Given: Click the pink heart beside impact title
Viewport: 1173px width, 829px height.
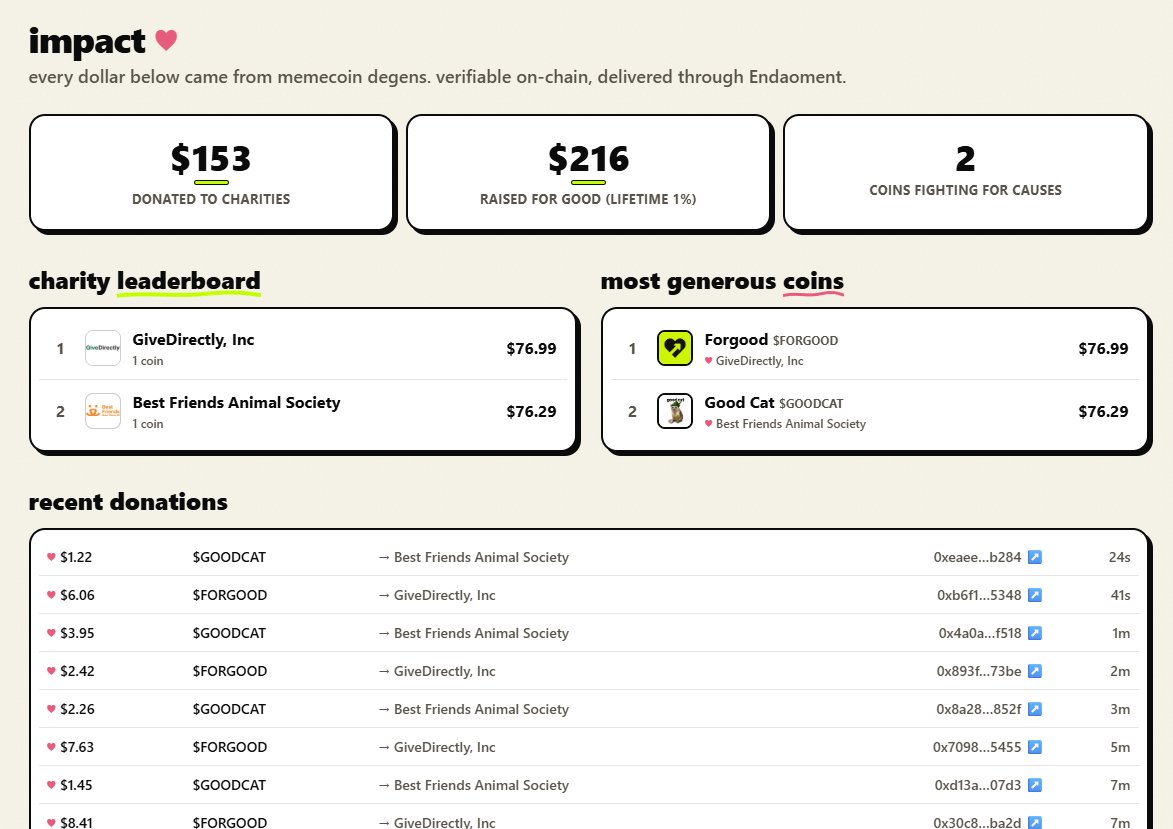Looking at the screenshot, I should point(166,40).
